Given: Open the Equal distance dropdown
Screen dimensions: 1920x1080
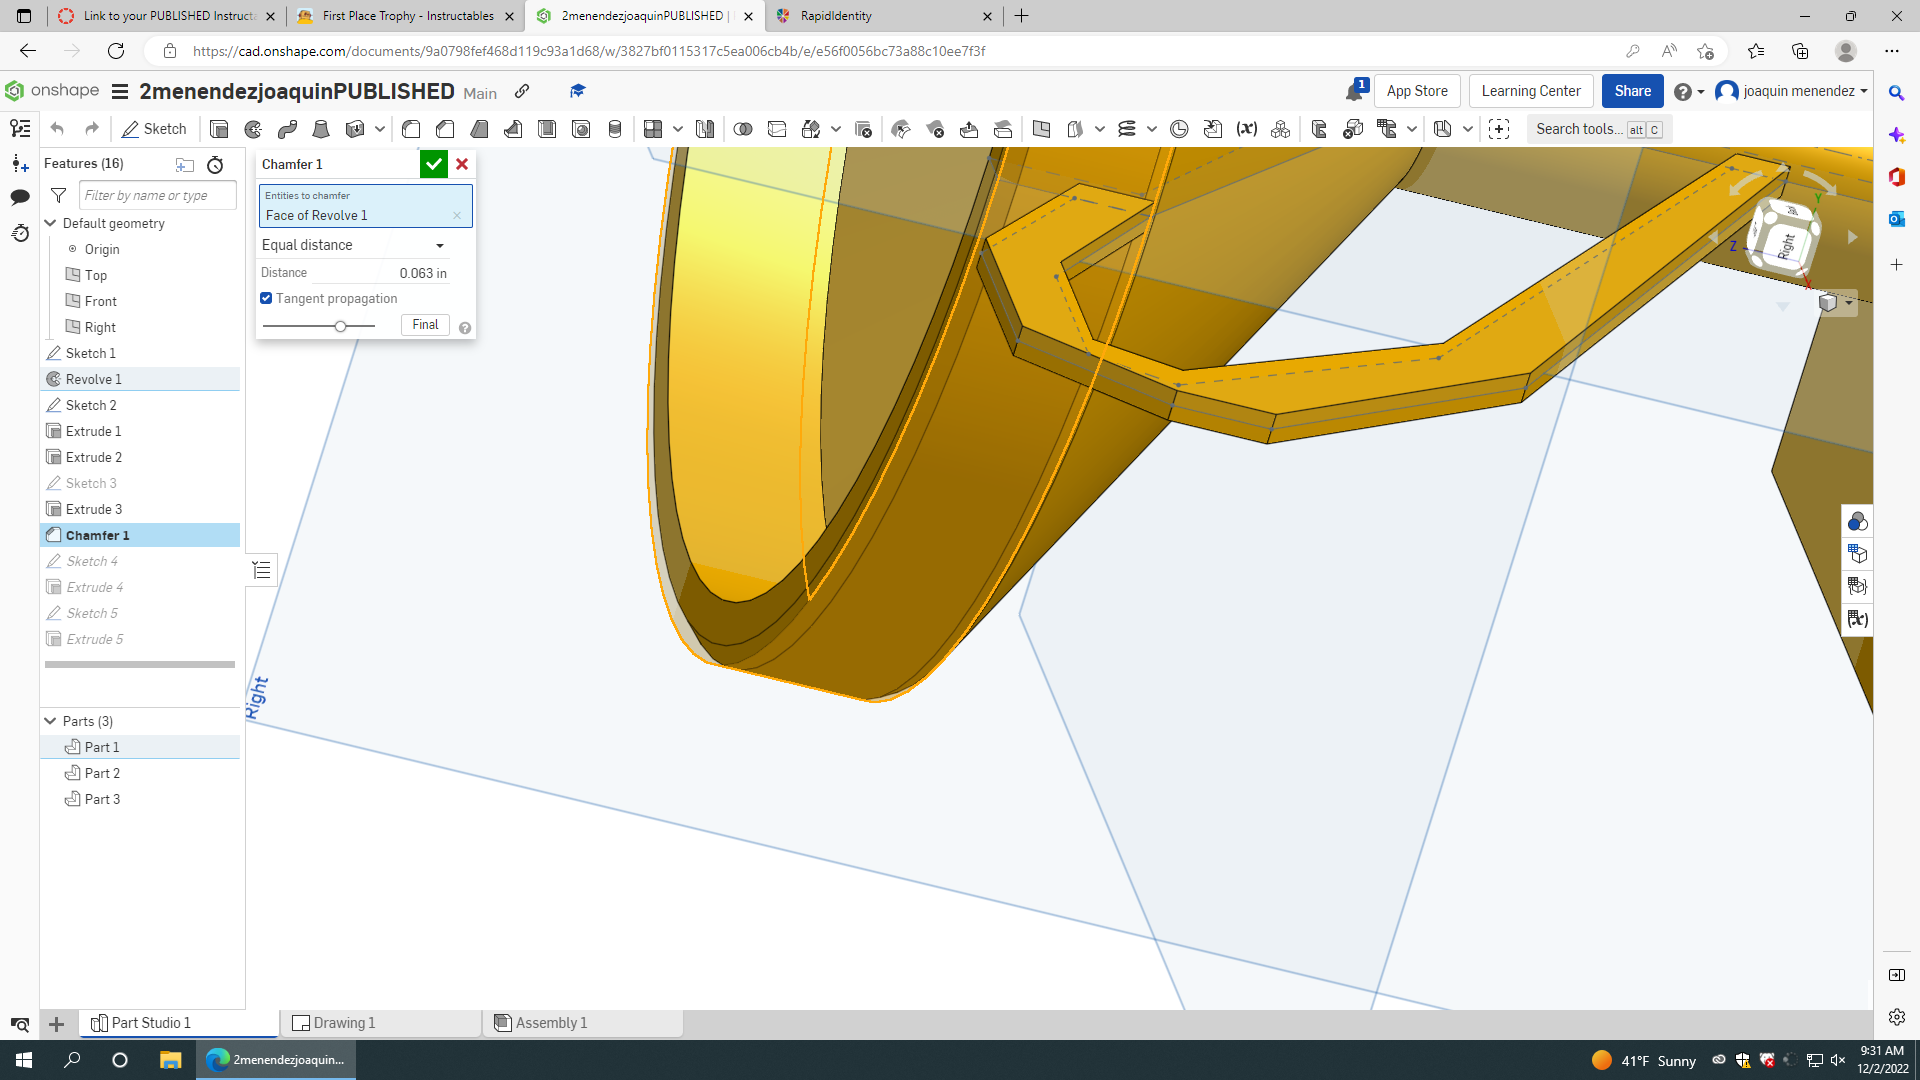Looking at the screenshot, I should tap(352, 244).
